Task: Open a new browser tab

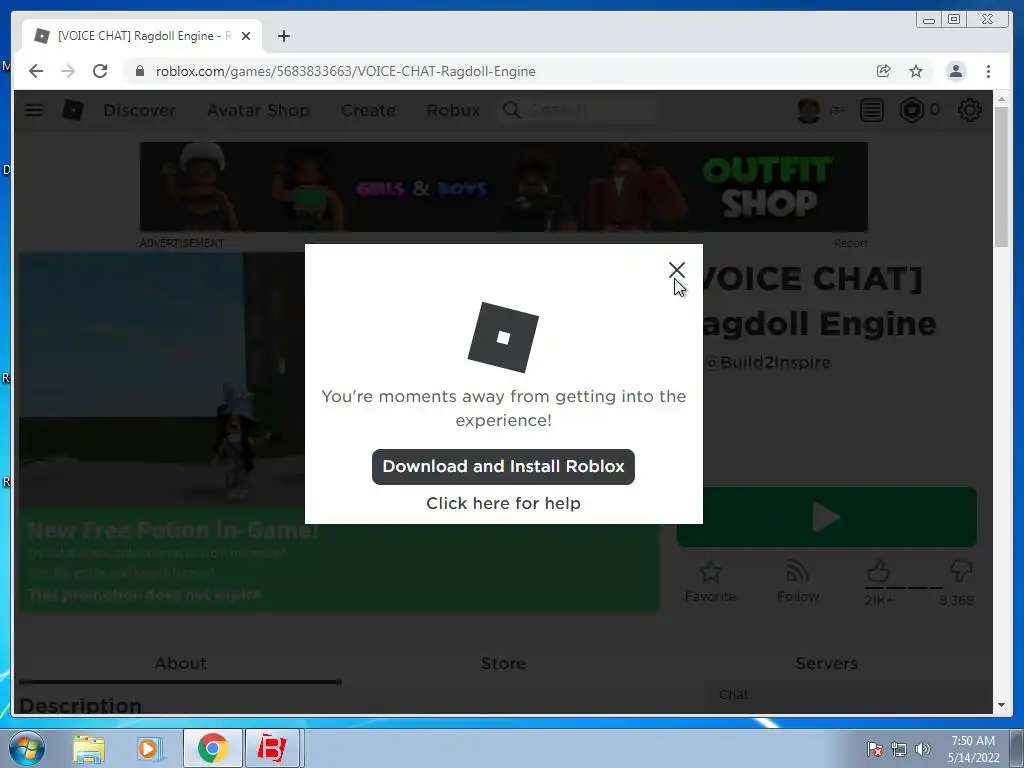Action: 283,36
